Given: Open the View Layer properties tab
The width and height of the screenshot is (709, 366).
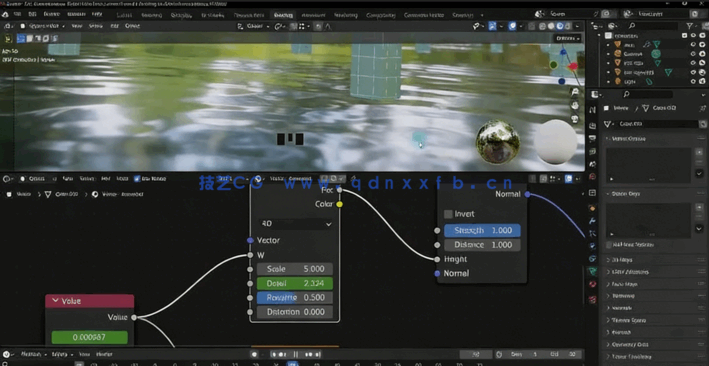Looking at the screenshot, I should click(x=593, y=151).
